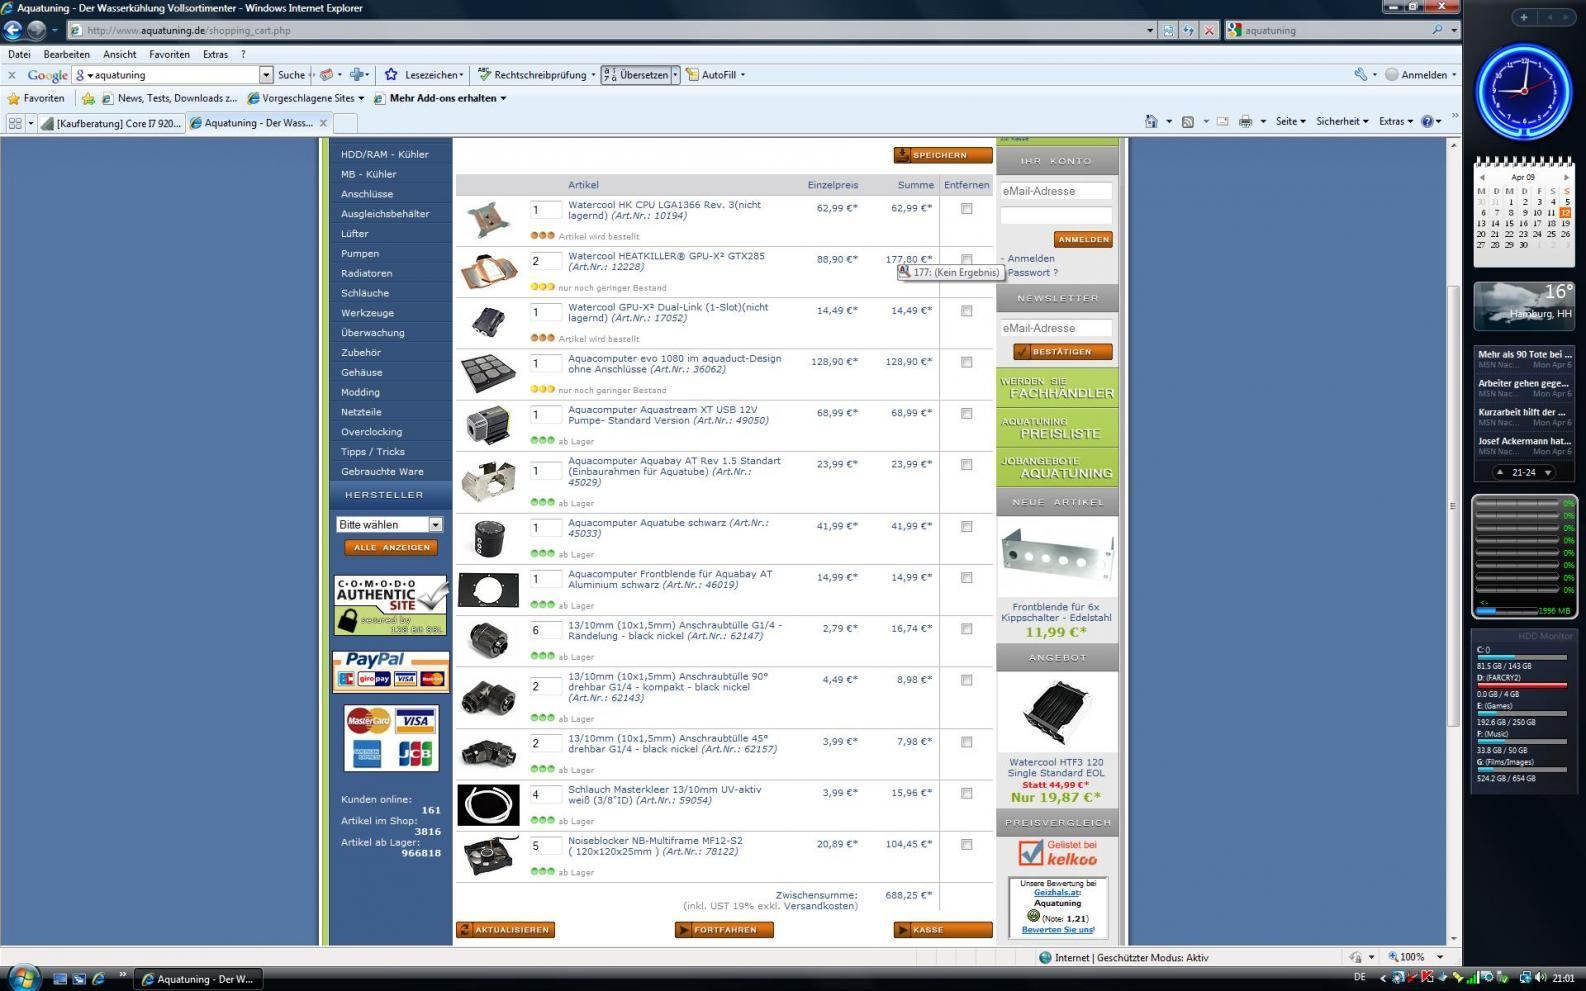Image resolution: width=1586 pixels, height=991 pixels.
Task: Open the Übersetzen dropdown arrow
Action: coord(675,75)
